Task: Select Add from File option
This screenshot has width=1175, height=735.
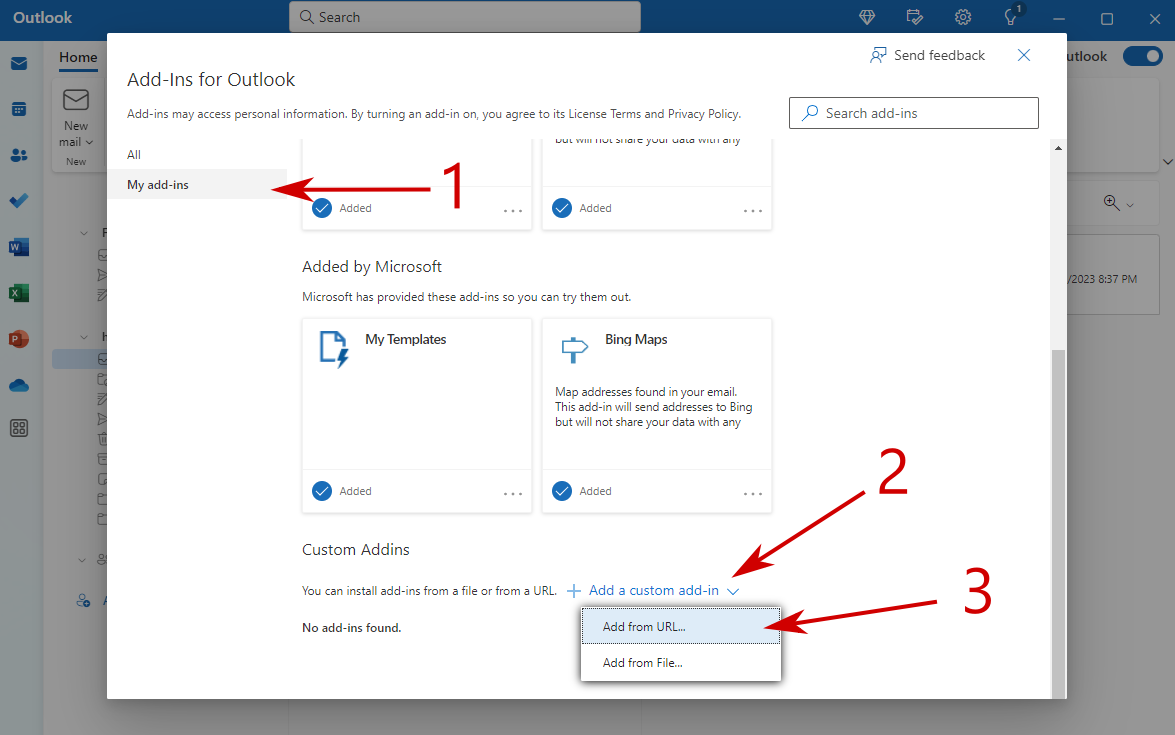Action: [642, 663]
